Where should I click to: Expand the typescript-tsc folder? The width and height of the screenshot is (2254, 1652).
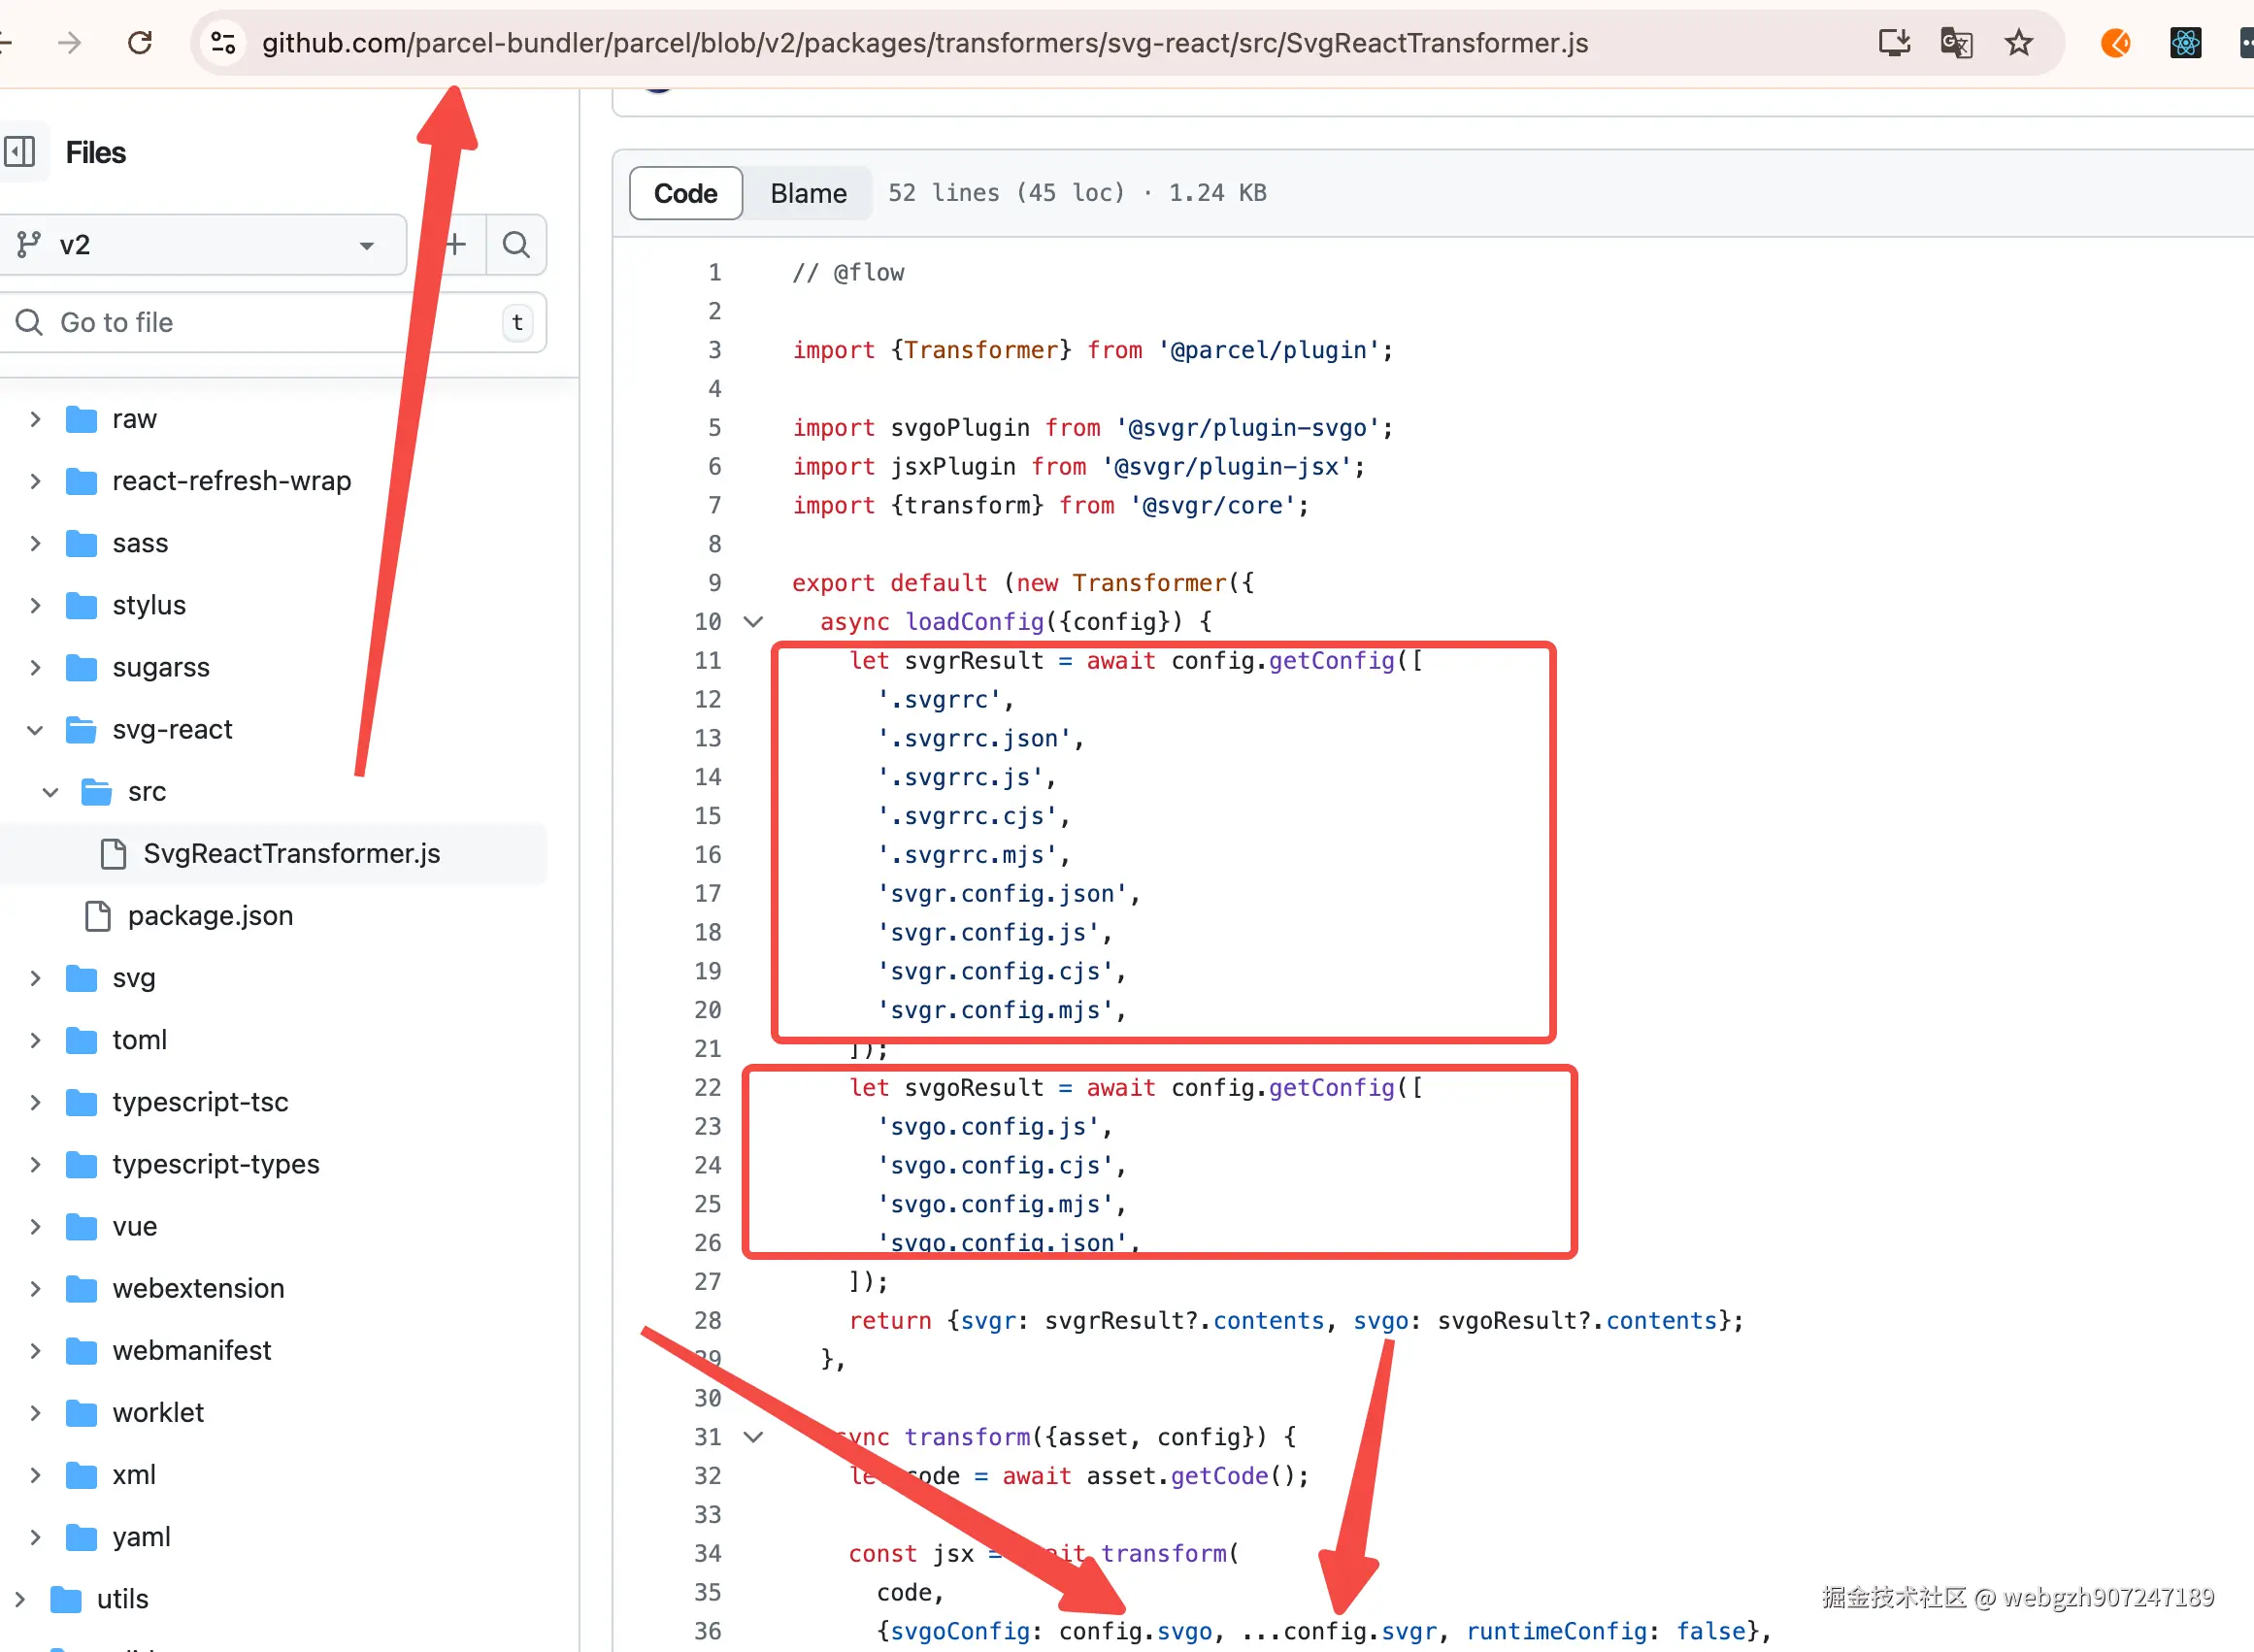35,1102
